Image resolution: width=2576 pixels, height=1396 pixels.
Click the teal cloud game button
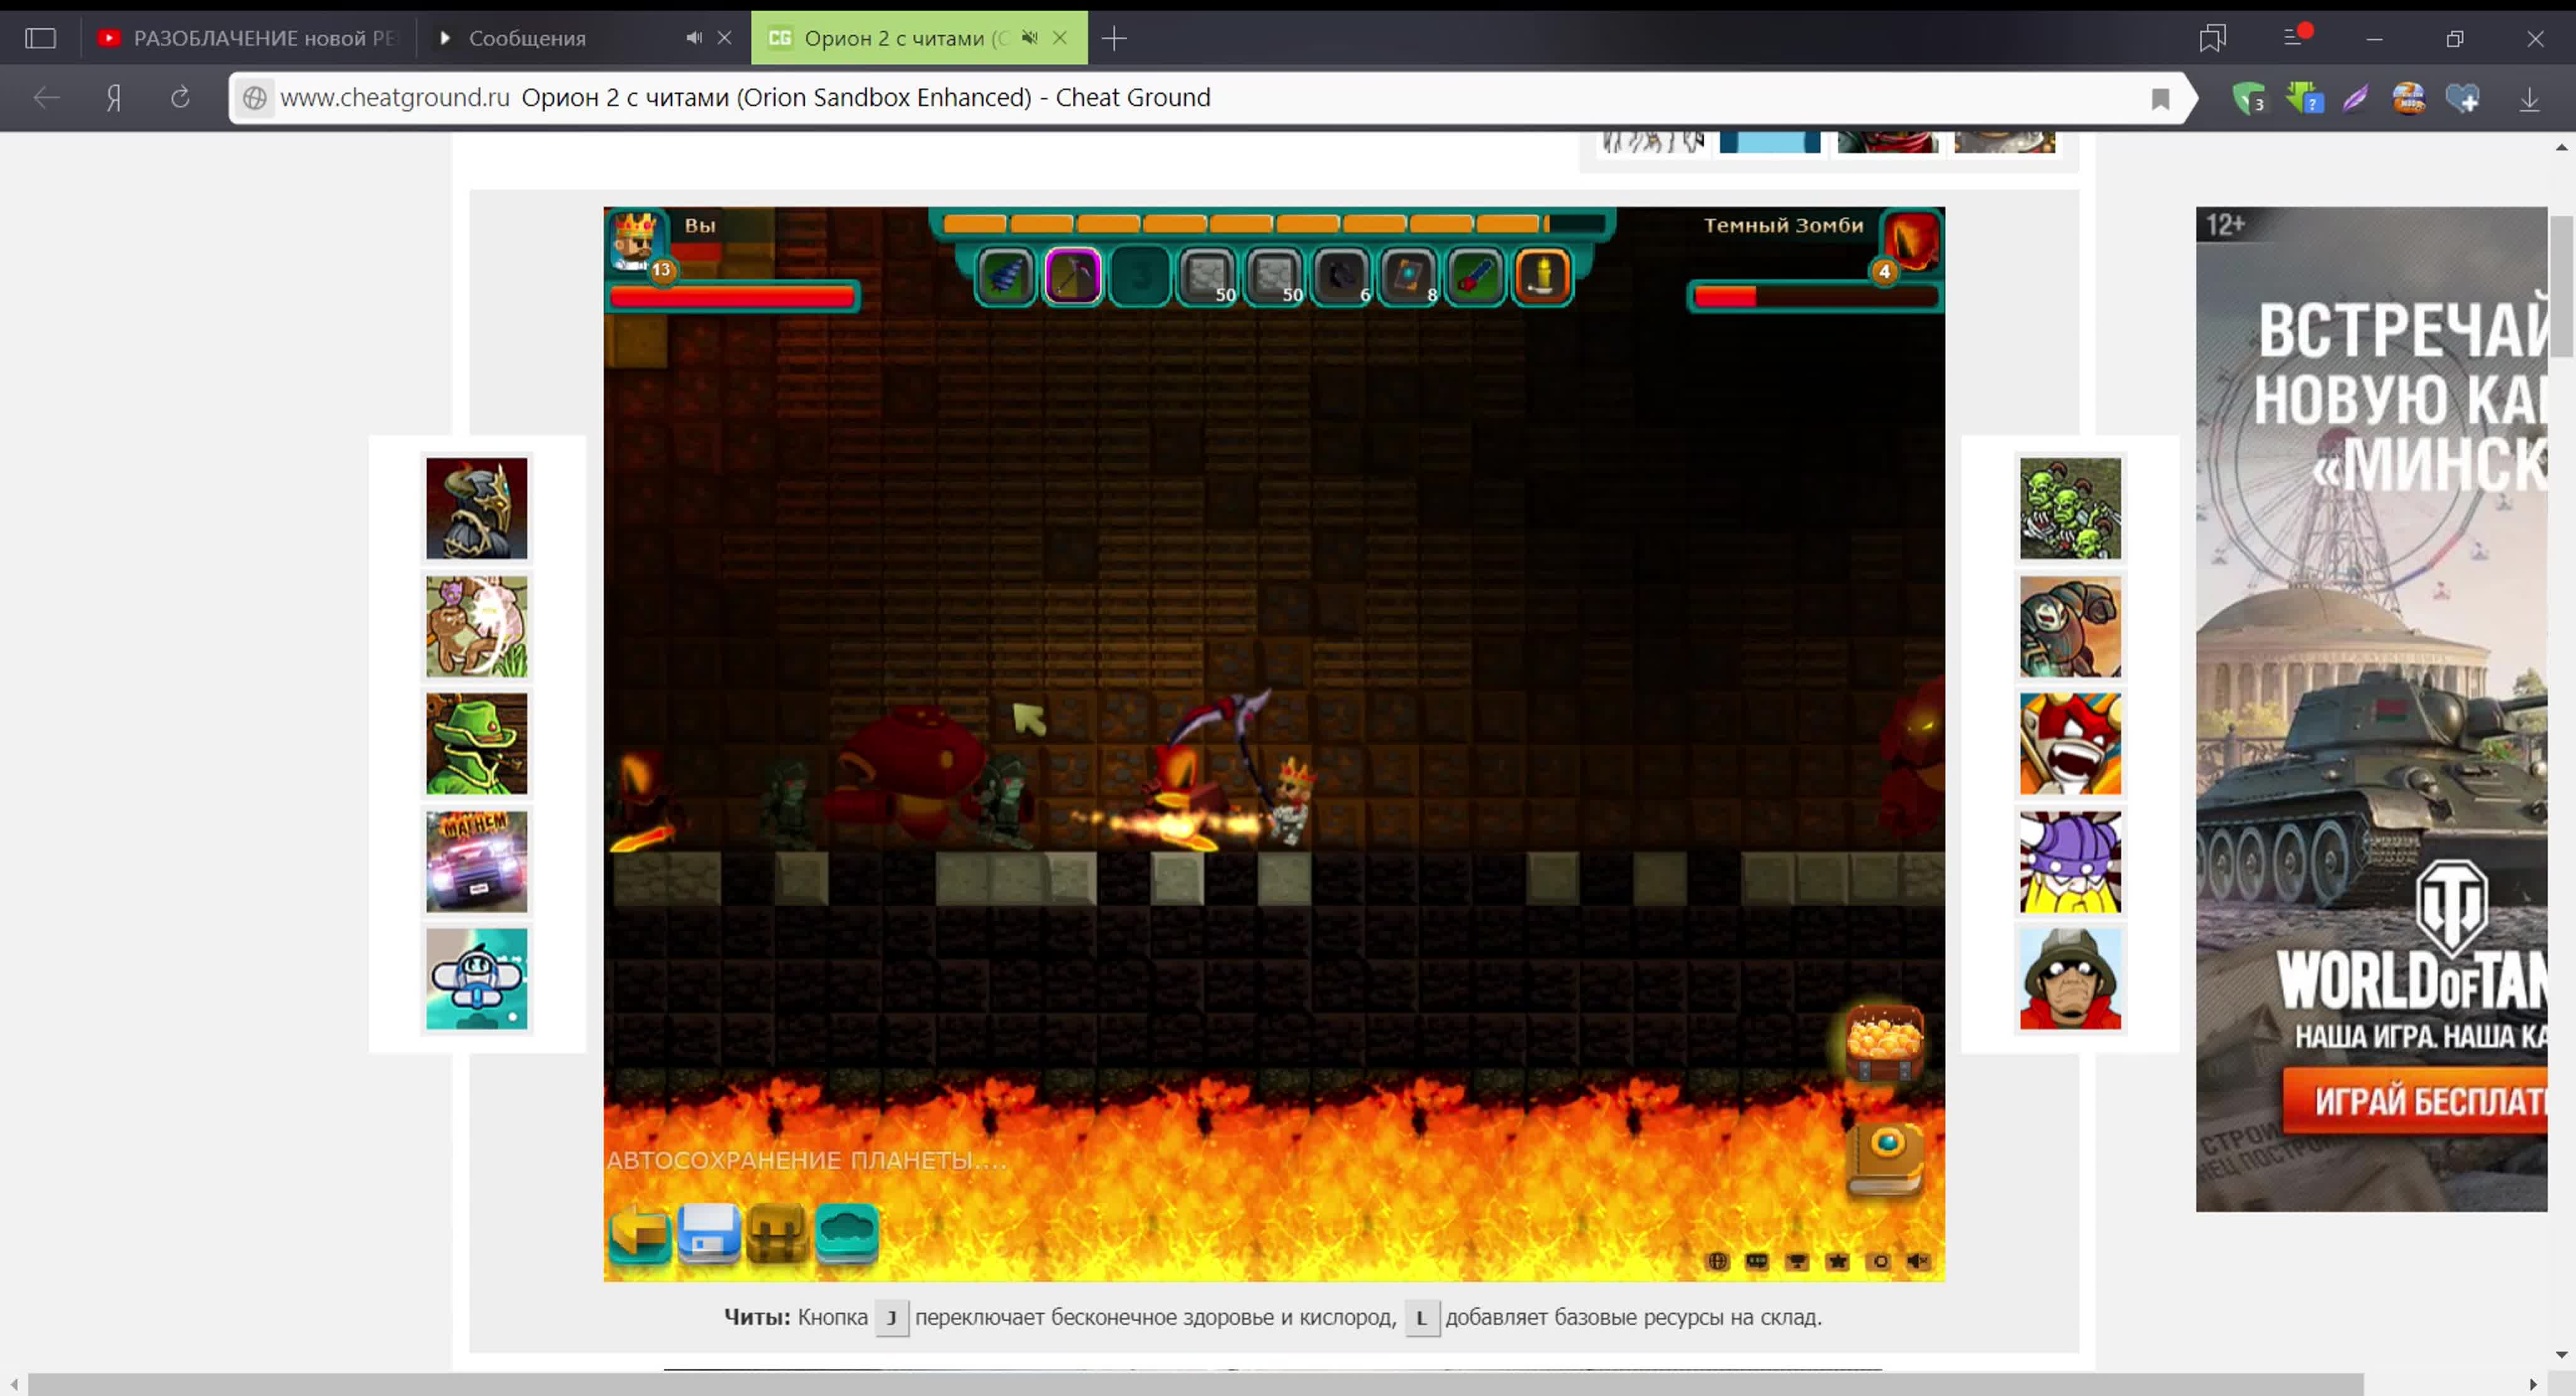[x=847, y=1233]
